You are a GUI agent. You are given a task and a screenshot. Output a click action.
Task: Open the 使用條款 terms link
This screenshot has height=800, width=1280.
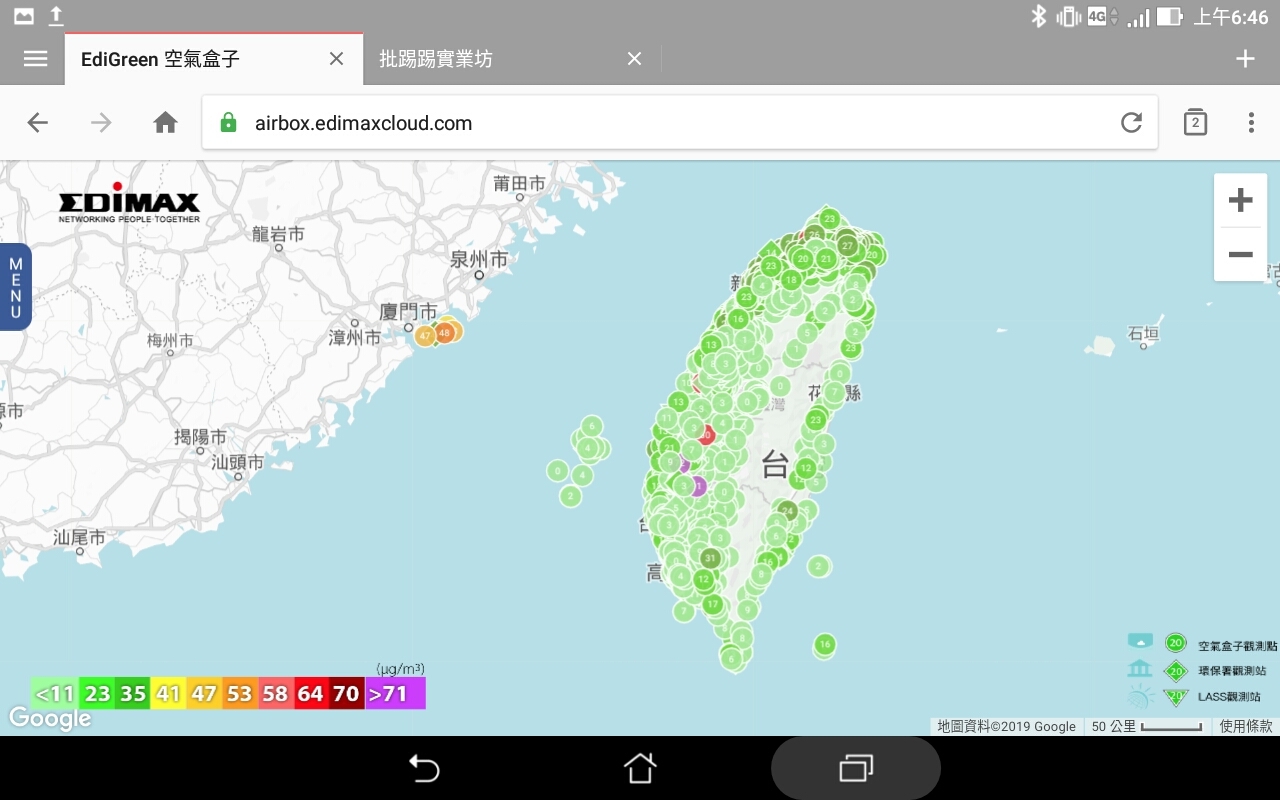point(1246,727)
